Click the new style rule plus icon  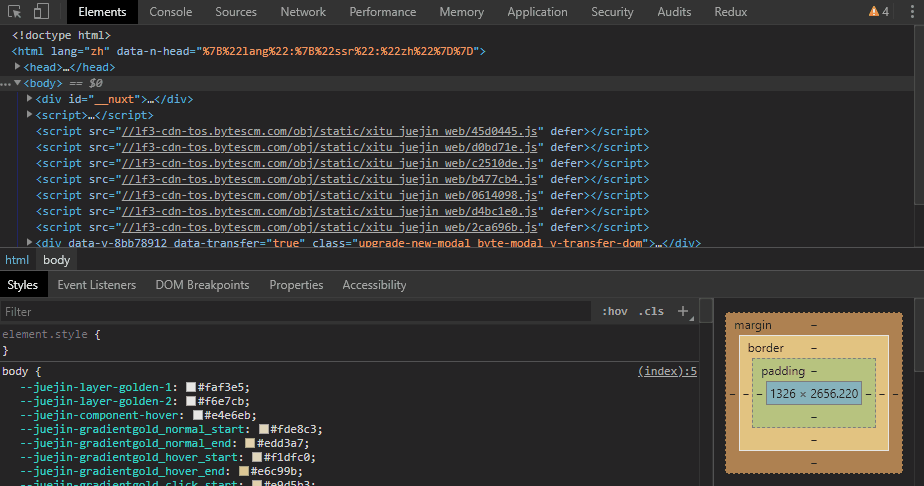683,311
